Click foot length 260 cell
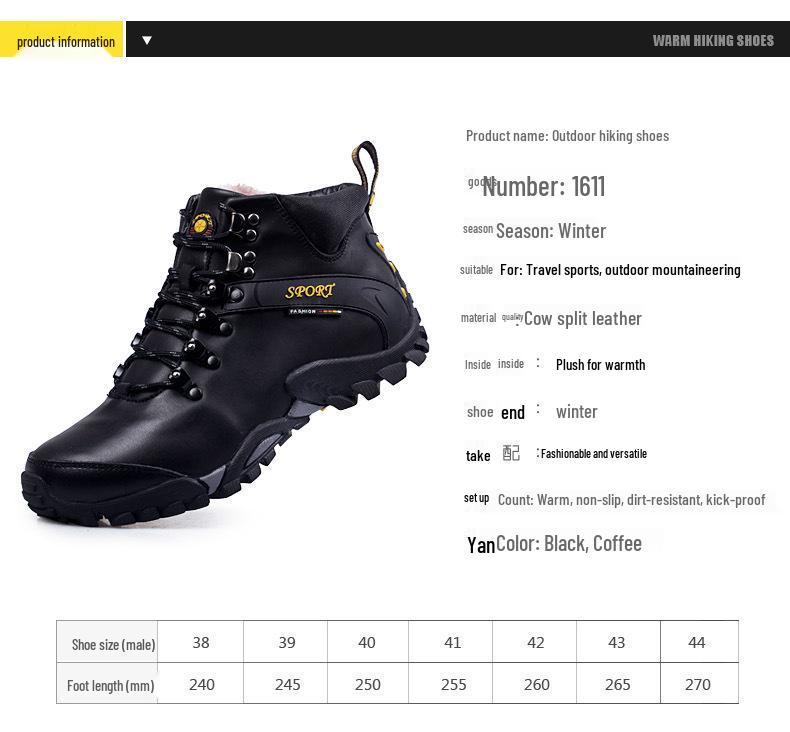The width and height of the screenshot is (790, 732). pyautogui.click(x=535, y=684)
